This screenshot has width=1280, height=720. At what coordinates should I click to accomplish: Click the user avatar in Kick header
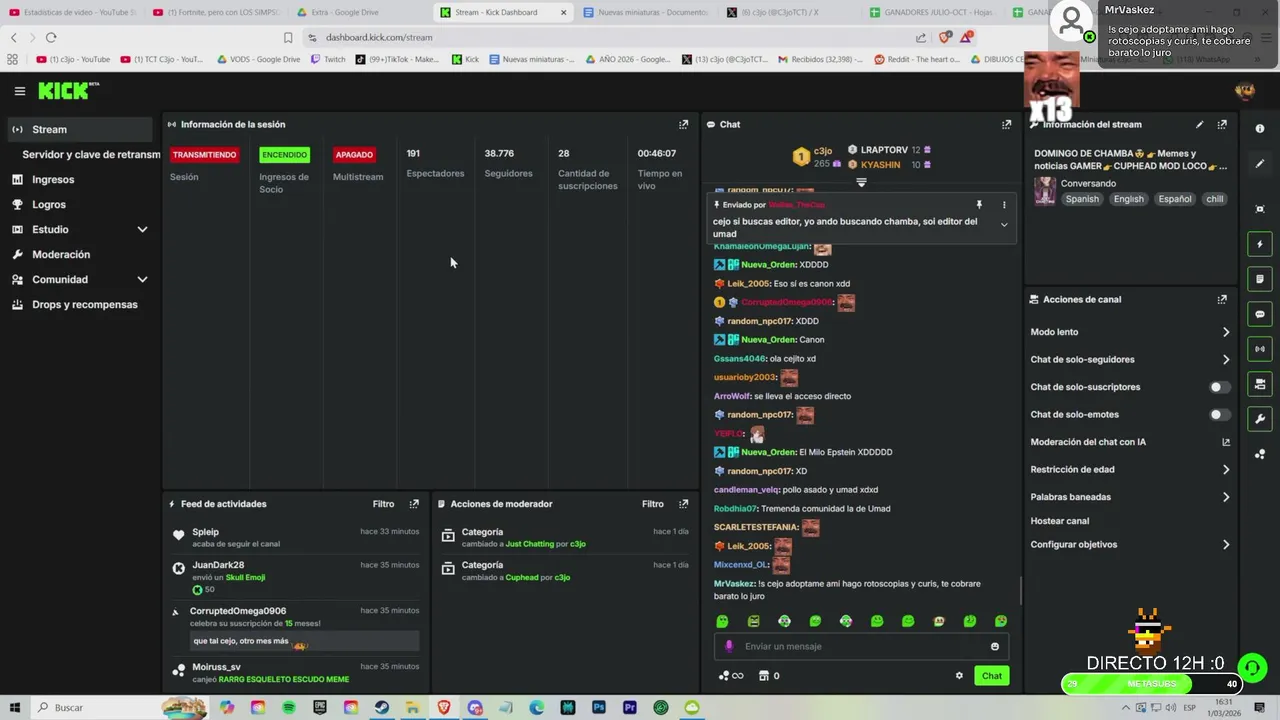(1245, 91)
